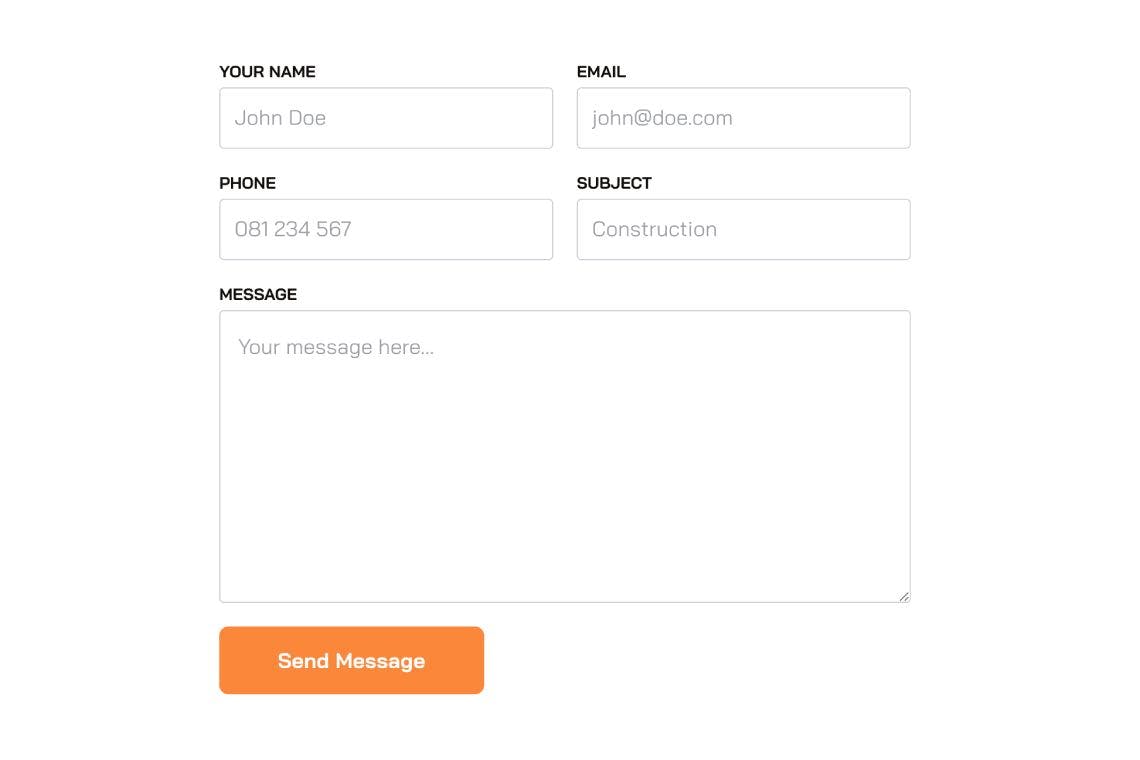This screenshot has width=1140, height=760.
Task: Click the orange Send Message button
Action: coord(351,660)
